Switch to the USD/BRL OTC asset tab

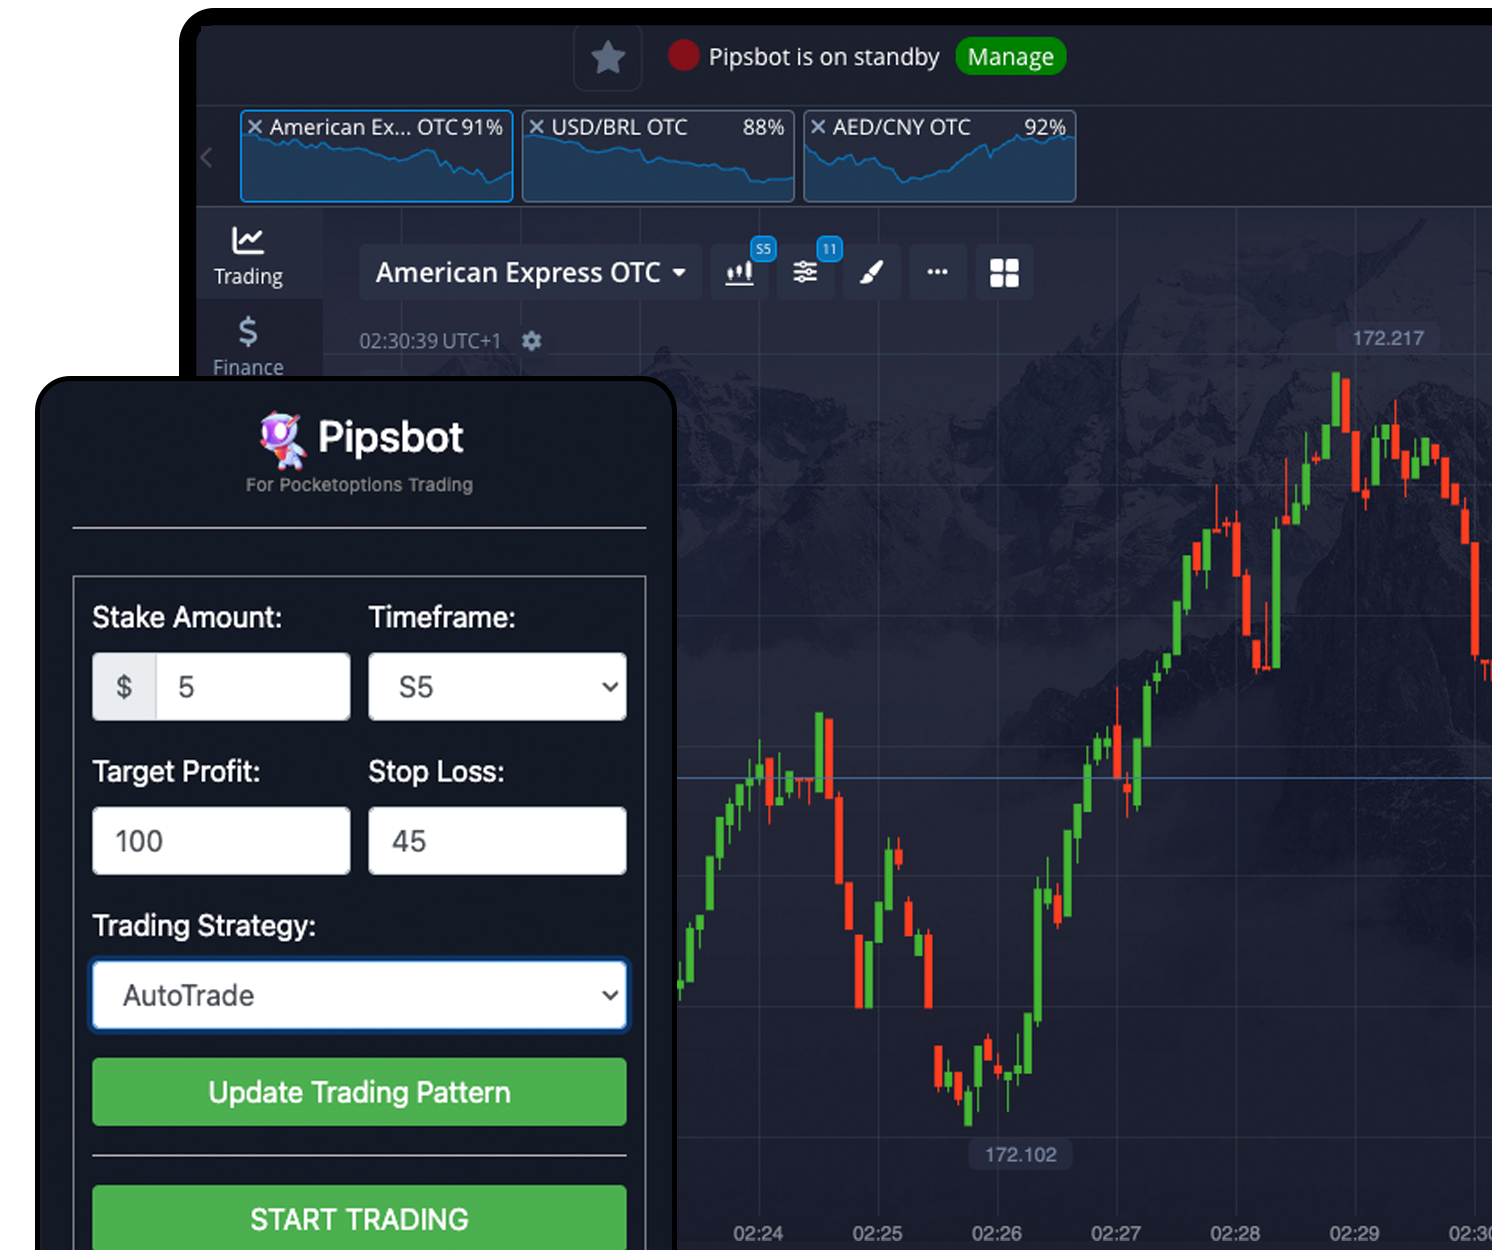658,156
